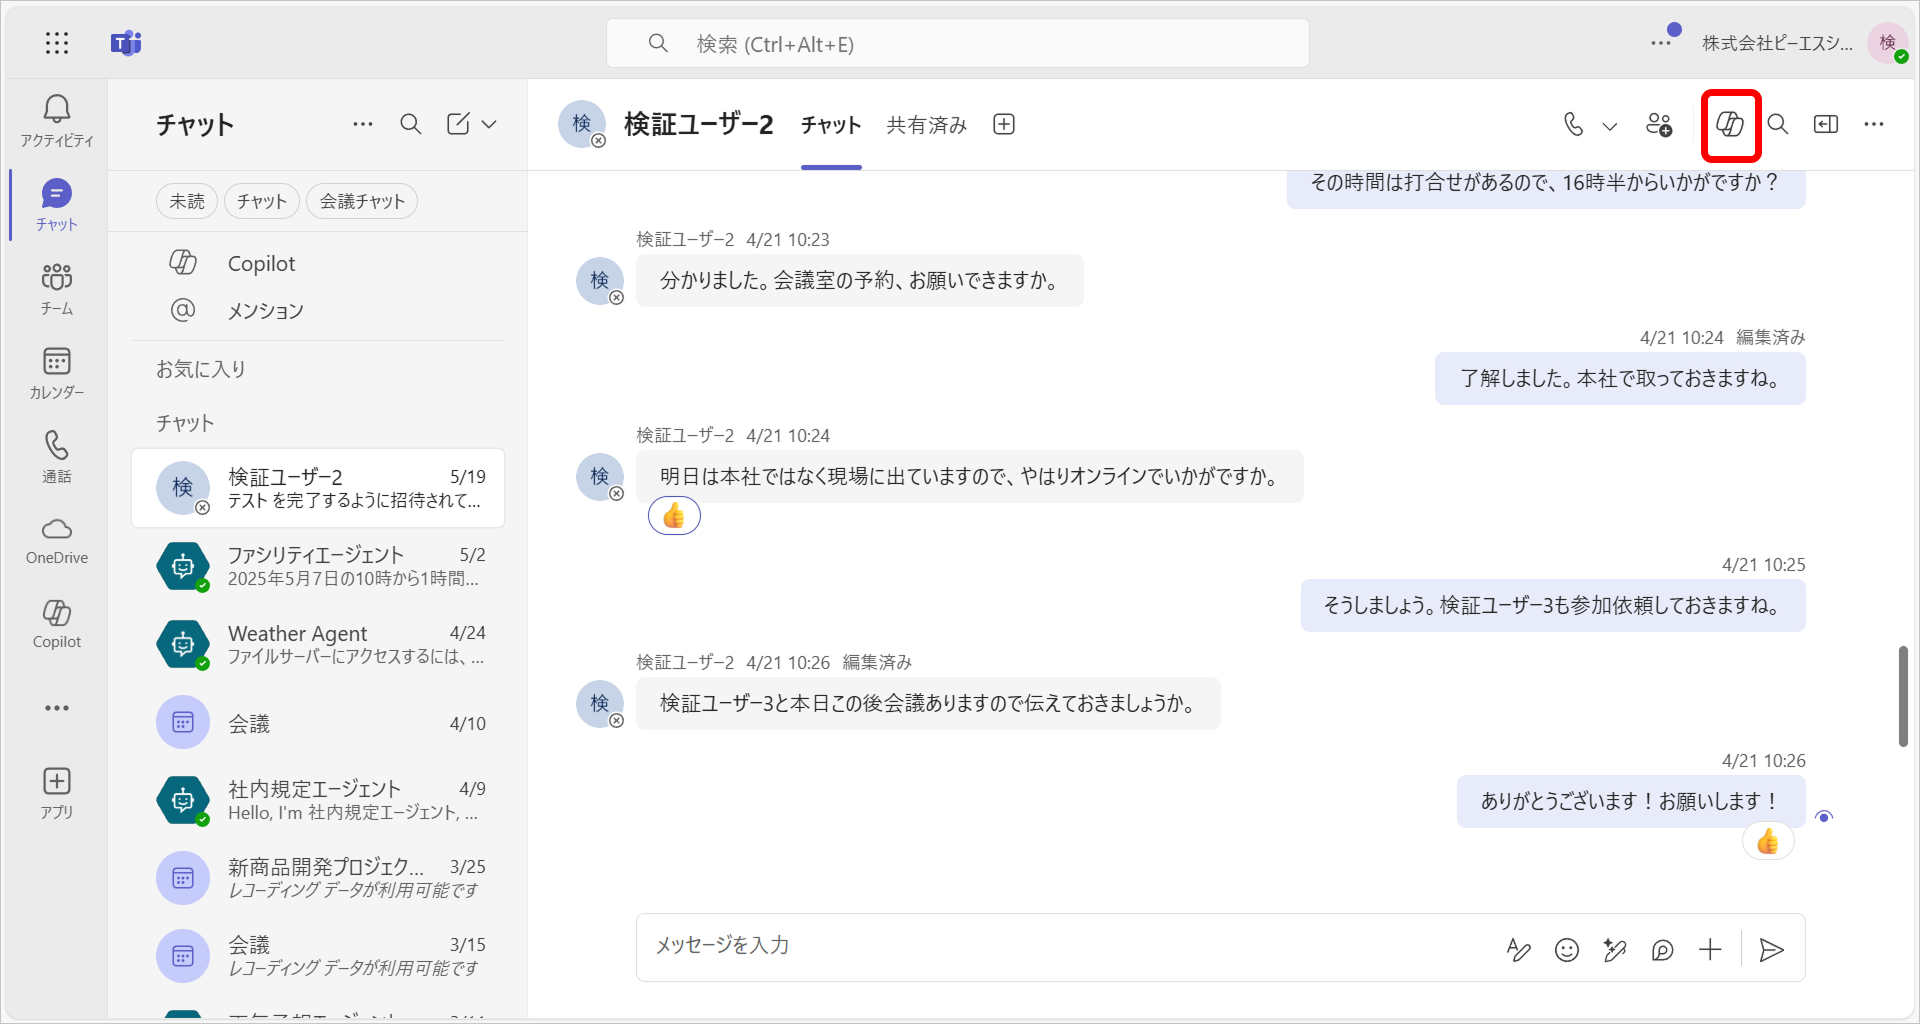Open settings and more ellipsis top bar
The image size is (1920, 1024).
(1661, 43)
